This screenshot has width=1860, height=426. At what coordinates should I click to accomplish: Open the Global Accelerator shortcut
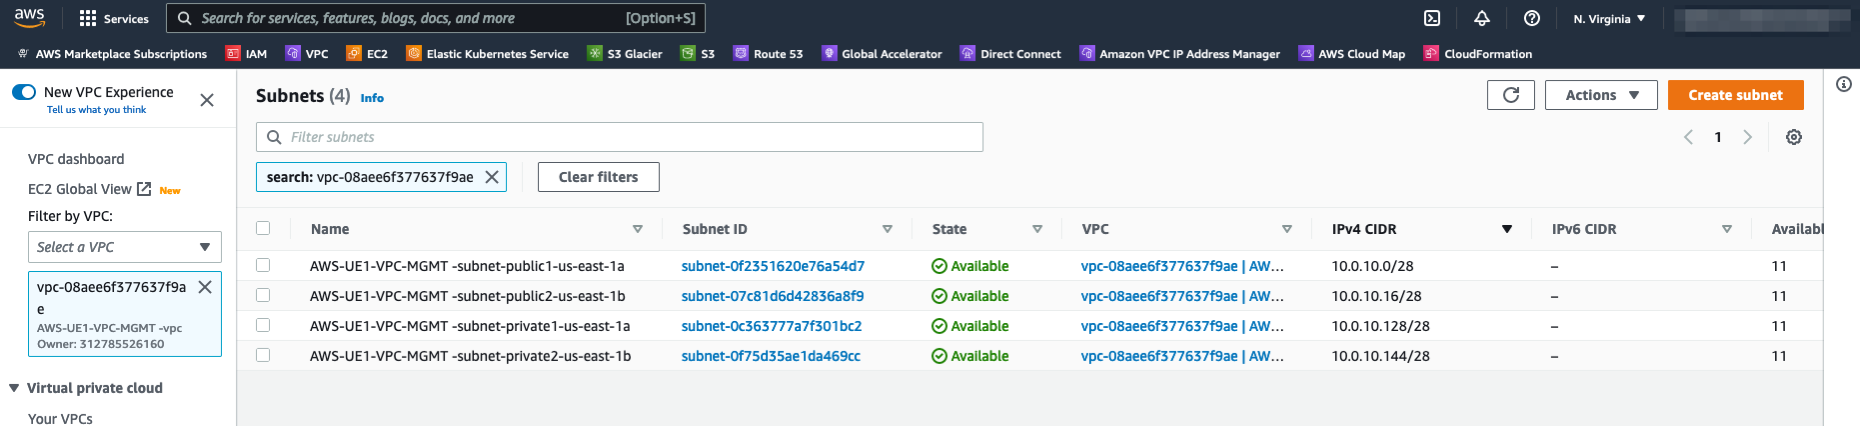tap(882, 54)
